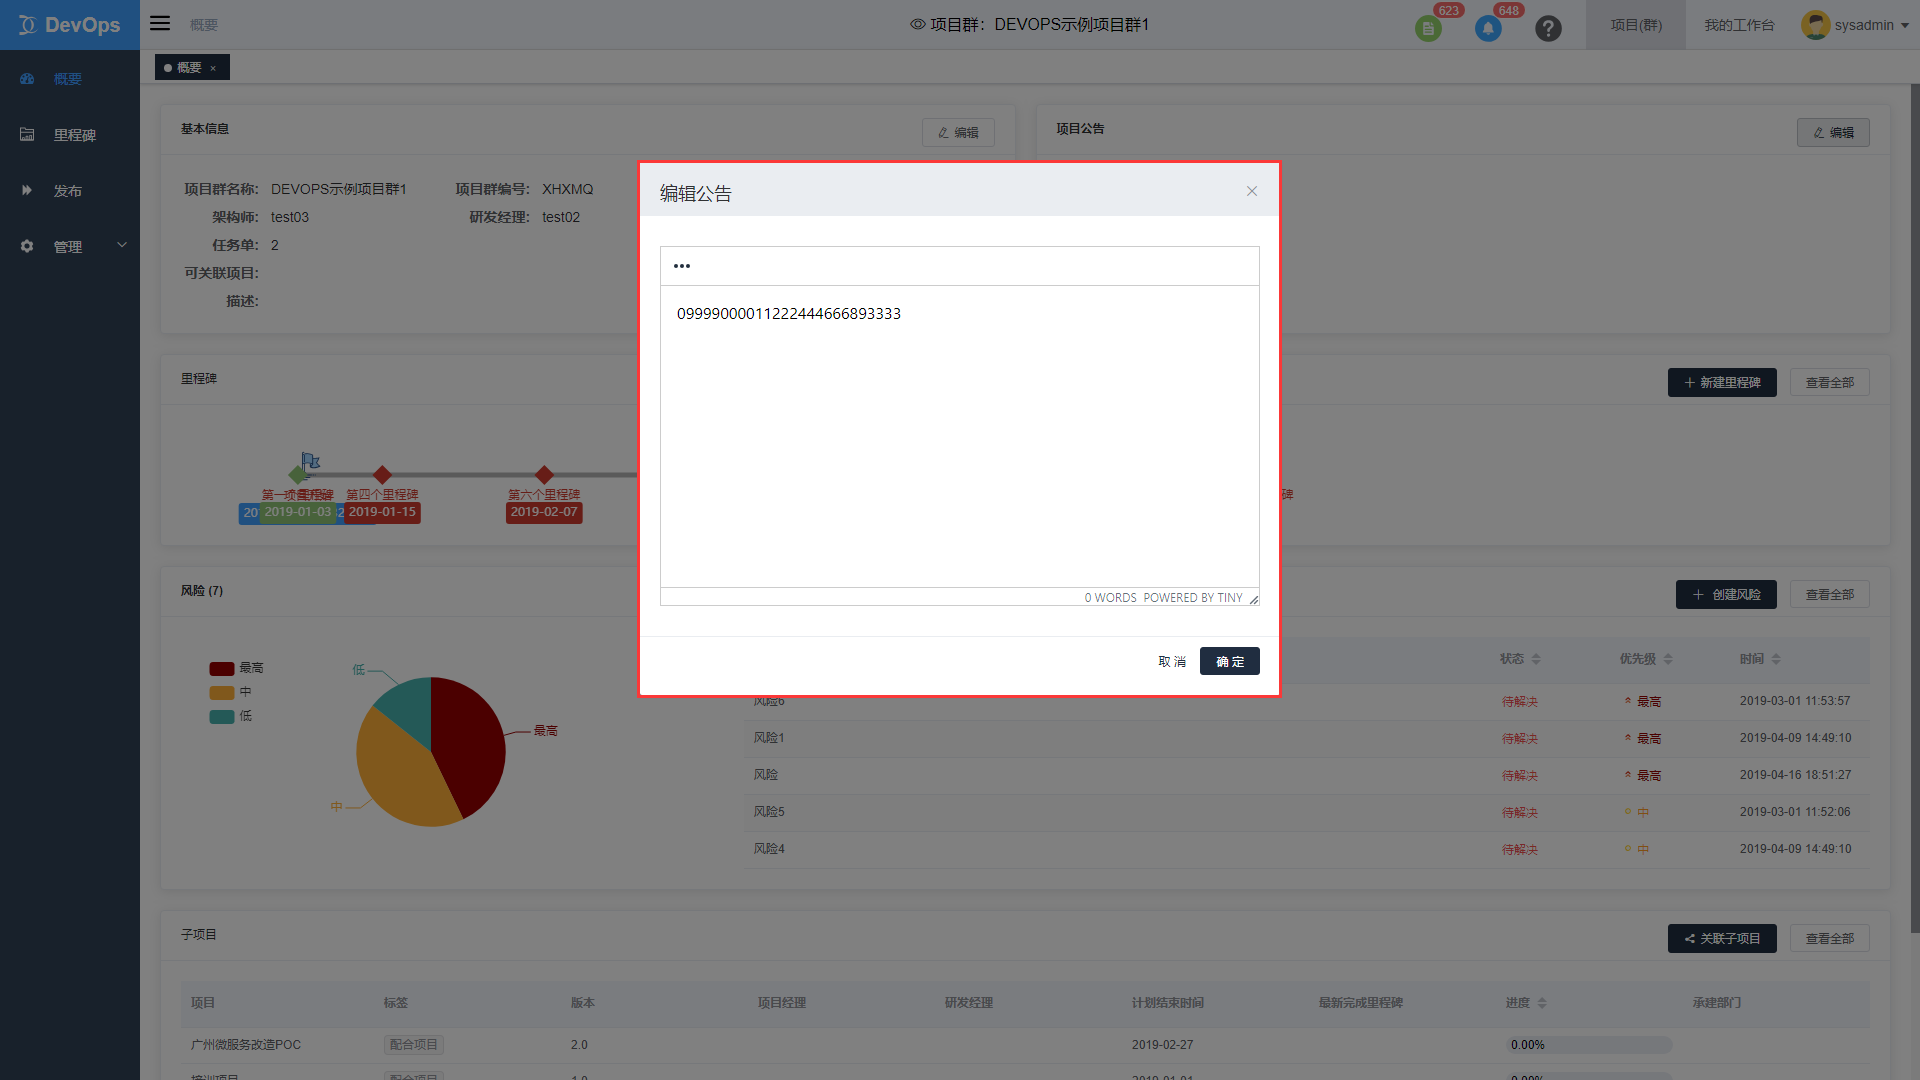Sort risks by 优先级 column arrows
The height and width of the screenshot is (1080, 1920).
pos(1668,659)
